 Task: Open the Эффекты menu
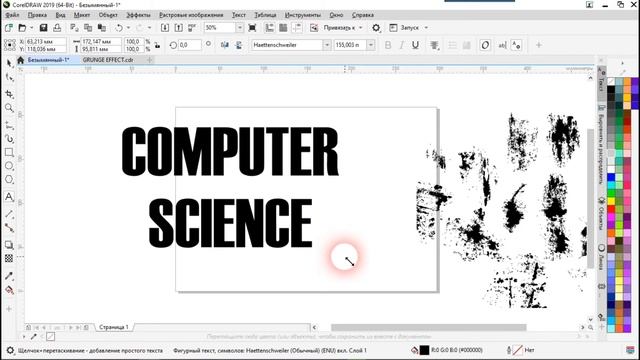click(x=138, y=15)
